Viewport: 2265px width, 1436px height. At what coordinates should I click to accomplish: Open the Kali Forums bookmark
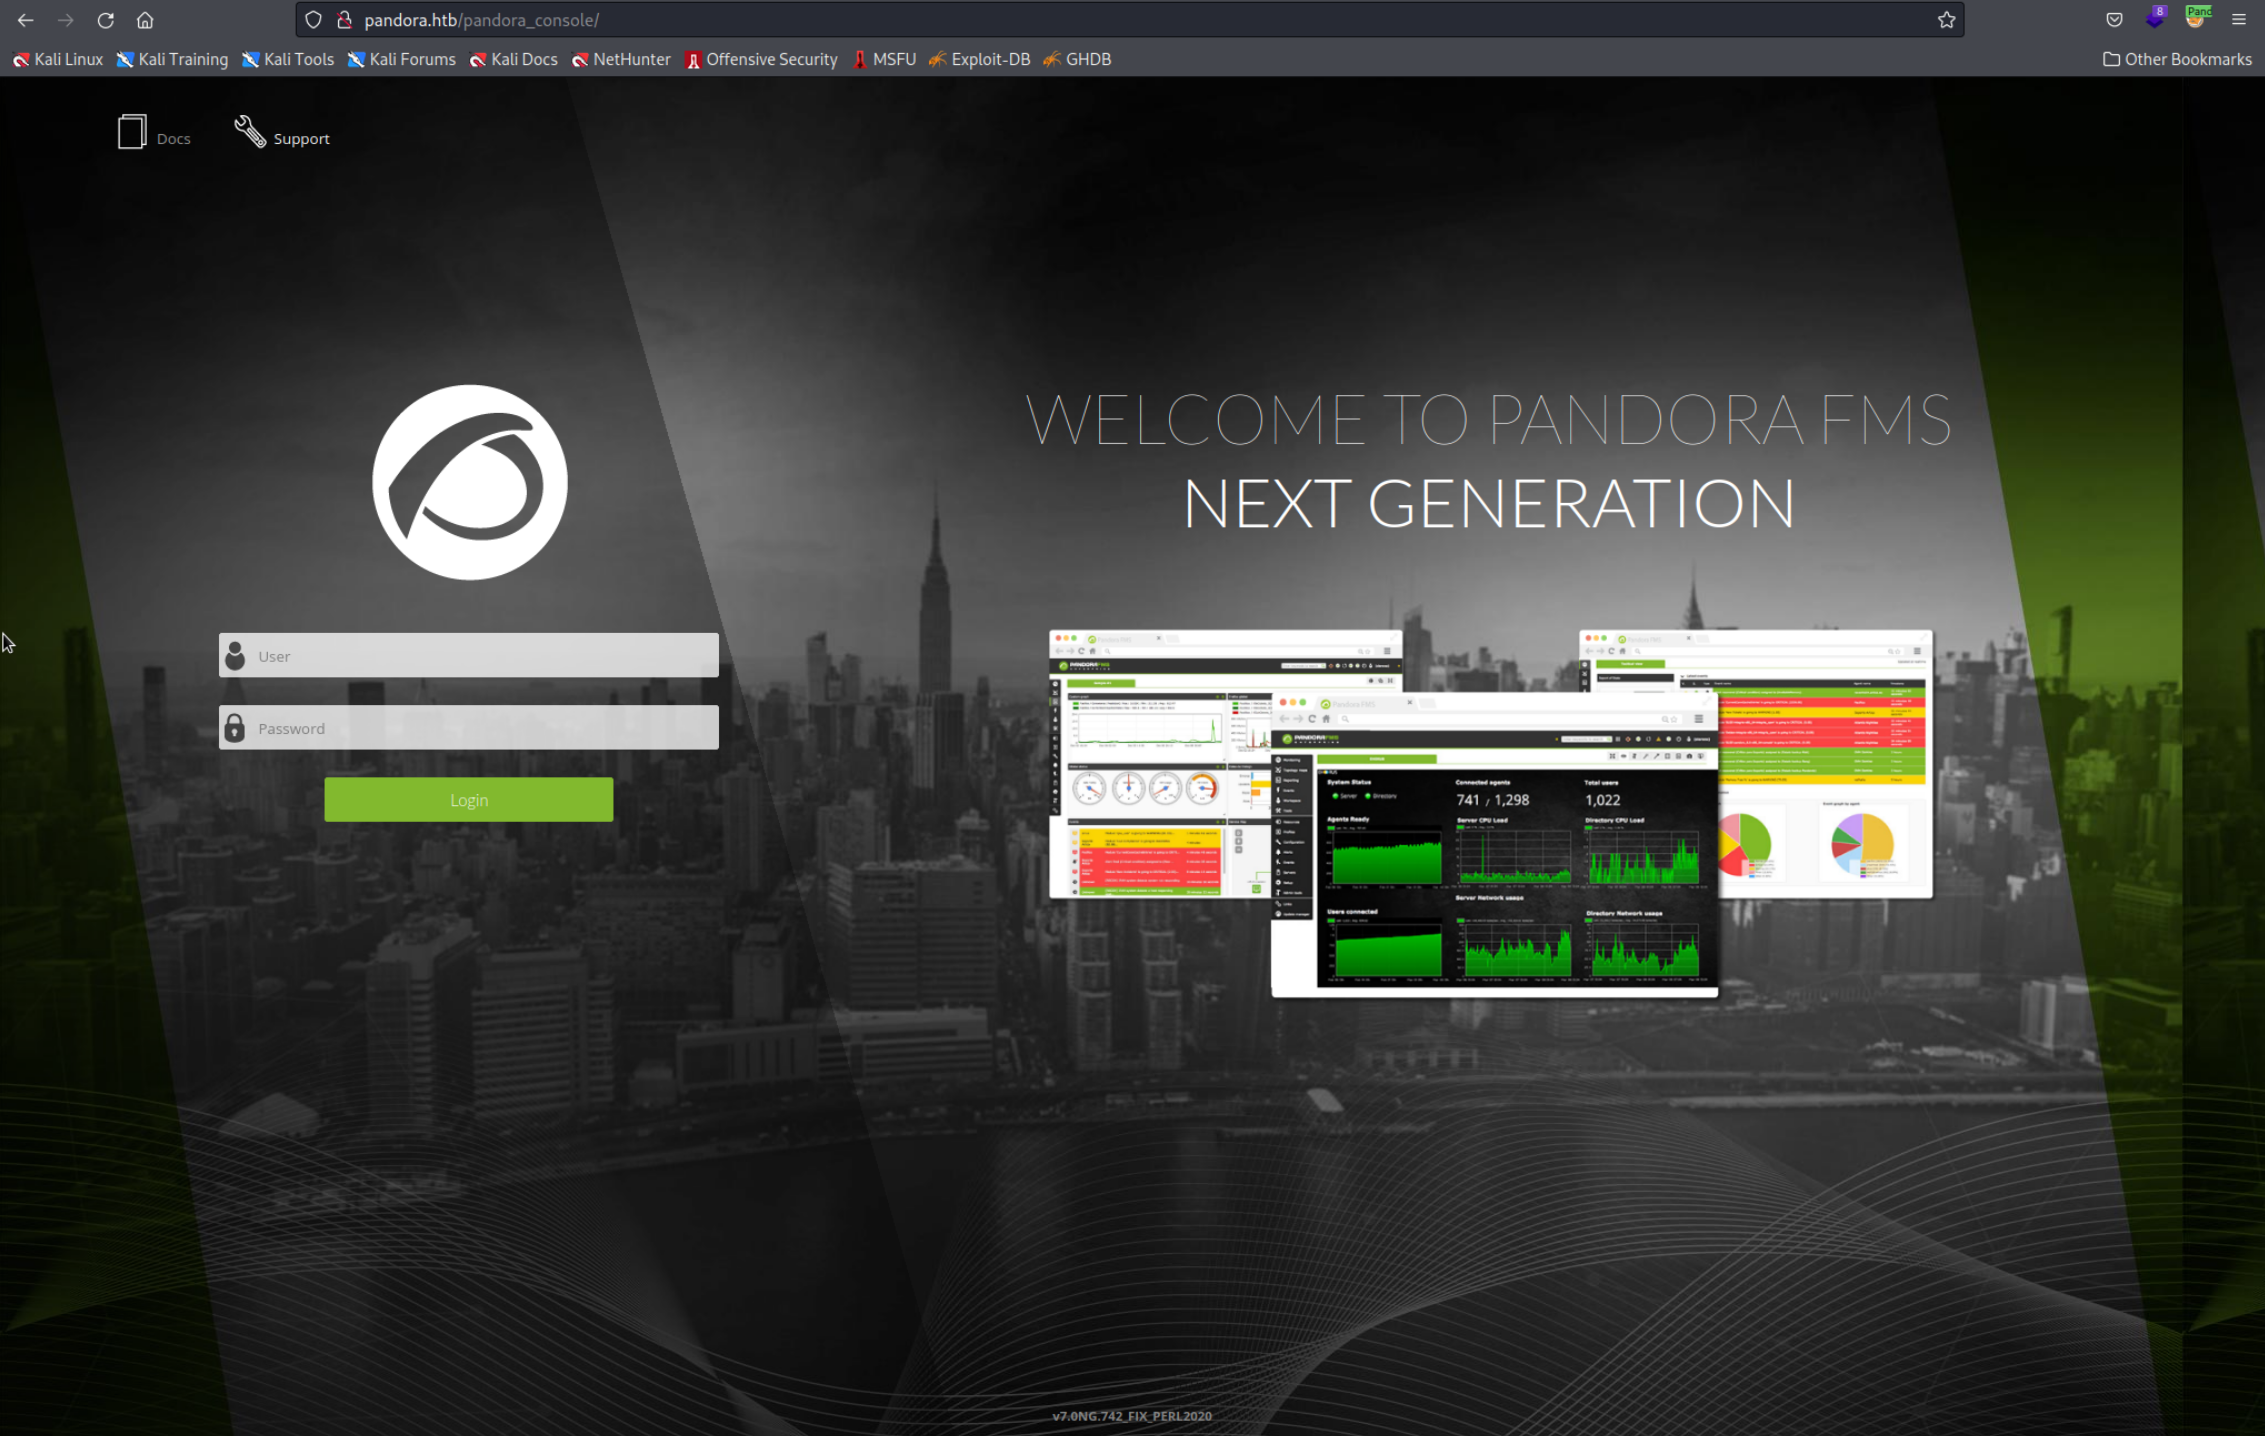point(401,59)
